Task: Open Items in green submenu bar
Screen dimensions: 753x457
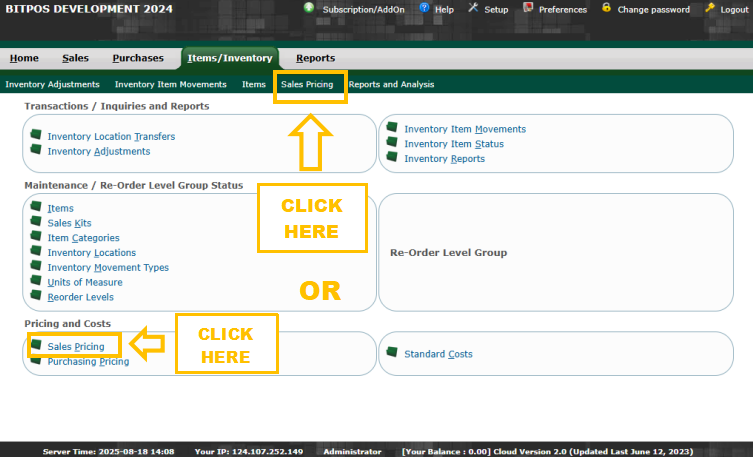Action: pos(254,84)
